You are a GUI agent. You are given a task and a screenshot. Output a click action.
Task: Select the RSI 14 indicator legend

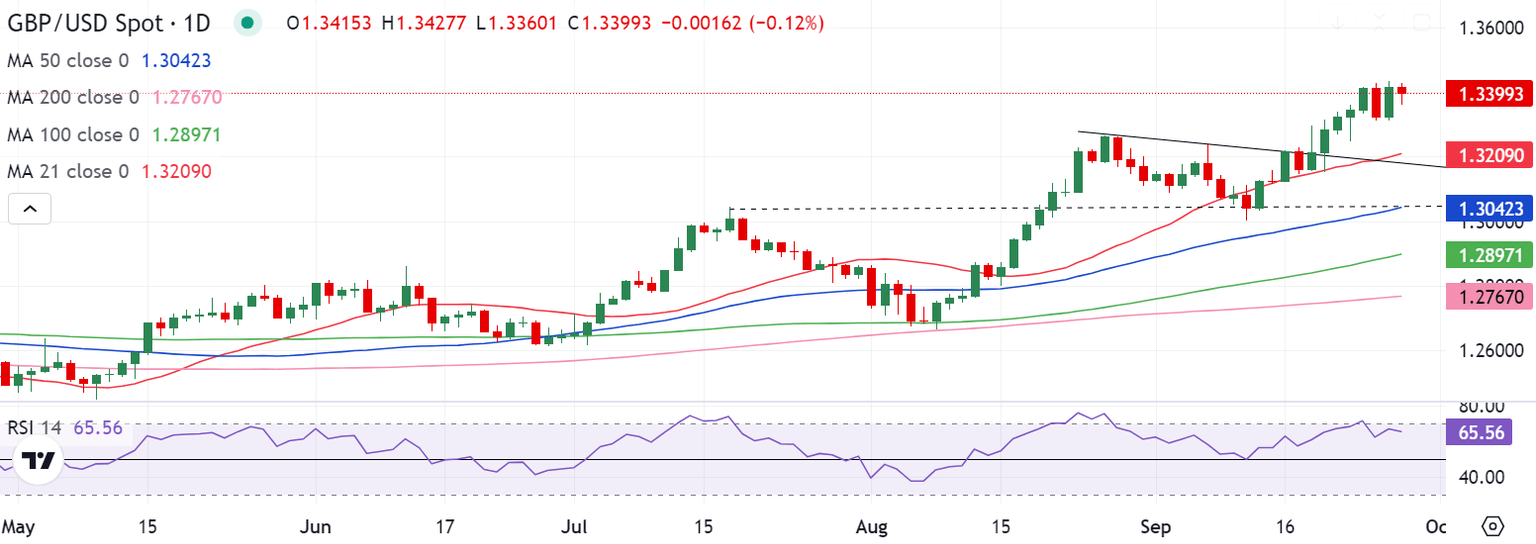[x=35, y=428]
